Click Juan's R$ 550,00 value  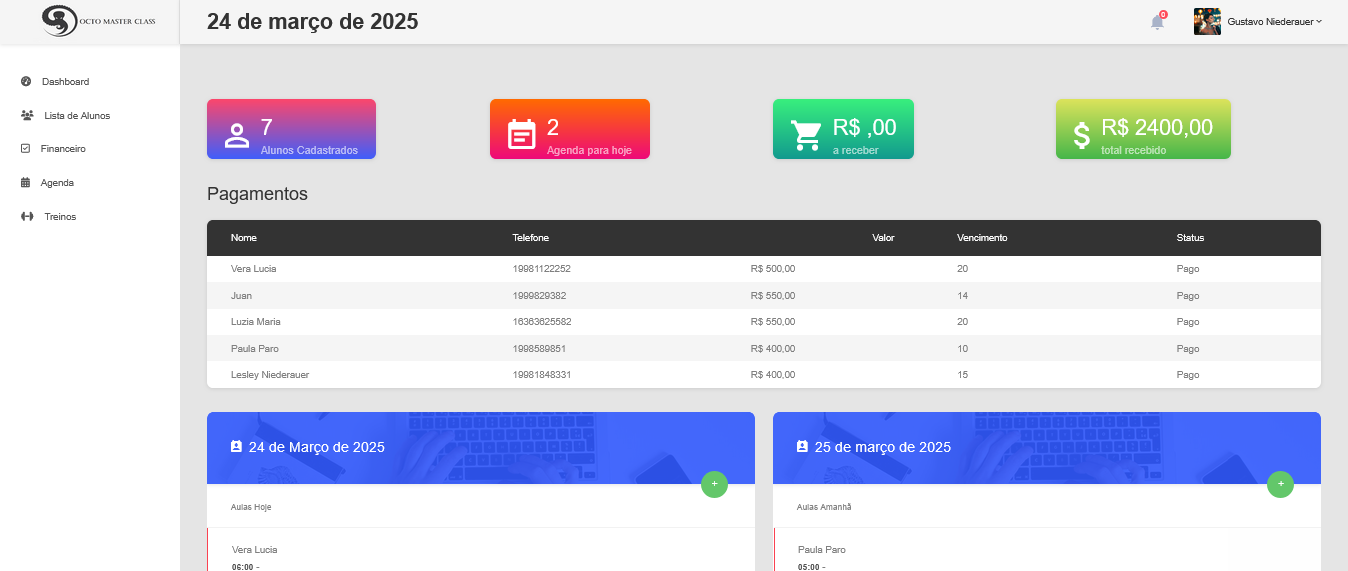pyautogui.click(x=773, y=296)
